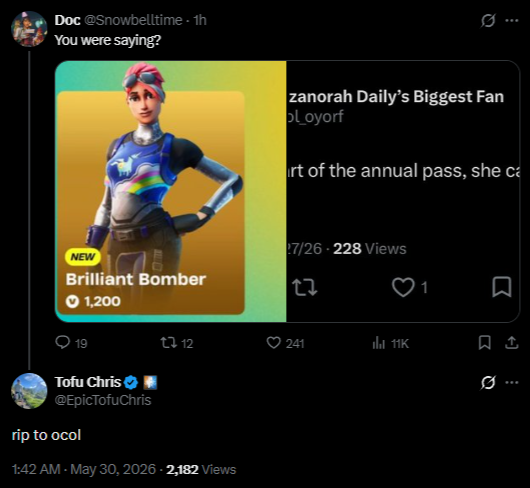Viewport: 530px width, 488px height.
Task: Open Grok icon on Tofu Chris tweet
Action: click(x=488, y=383)
